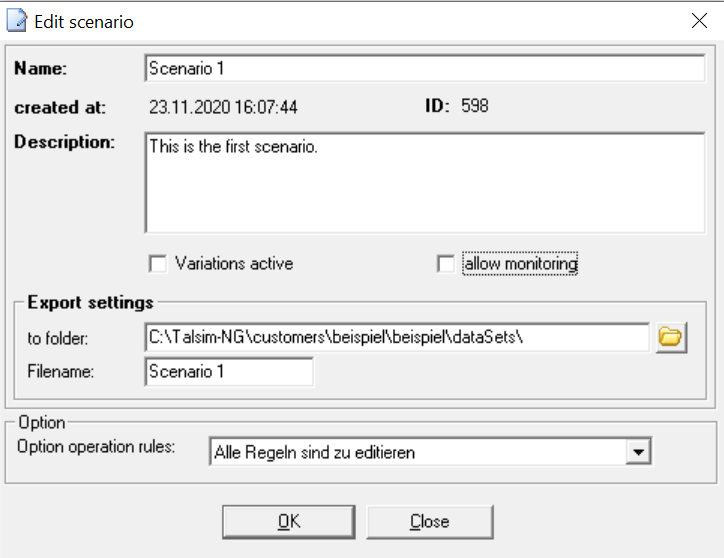Click the 'to folder' path input field

coord(396,338)
